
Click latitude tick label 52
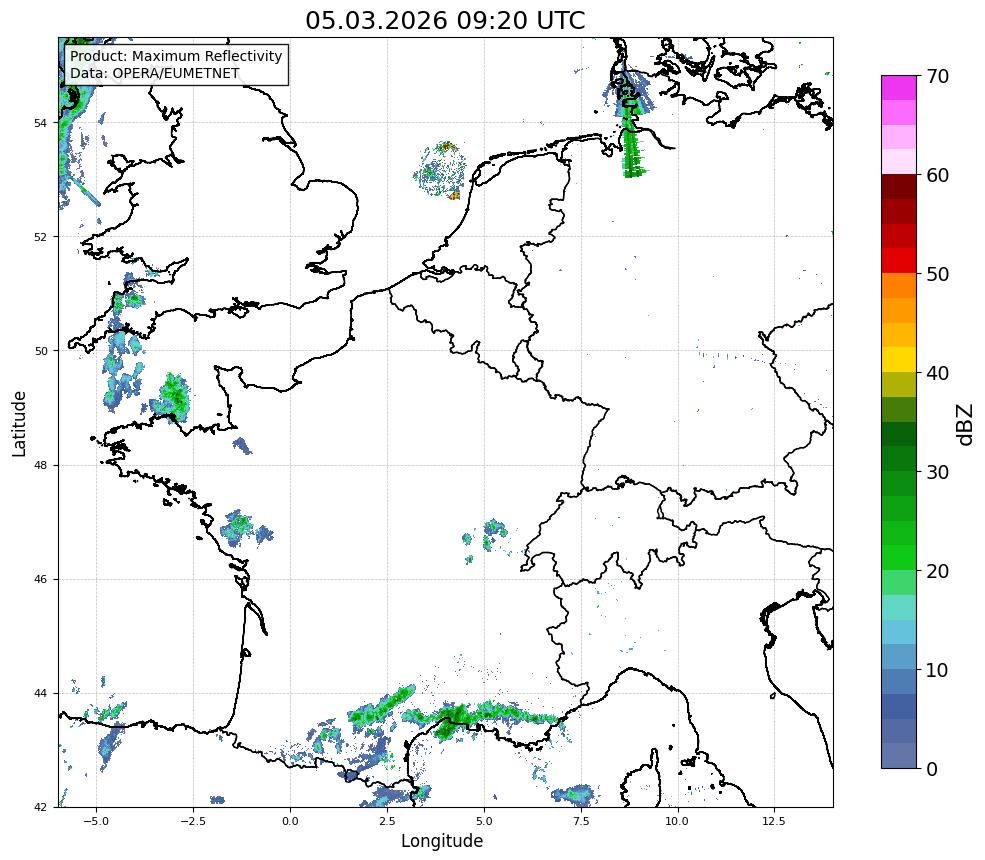click(x=40, y=237)
